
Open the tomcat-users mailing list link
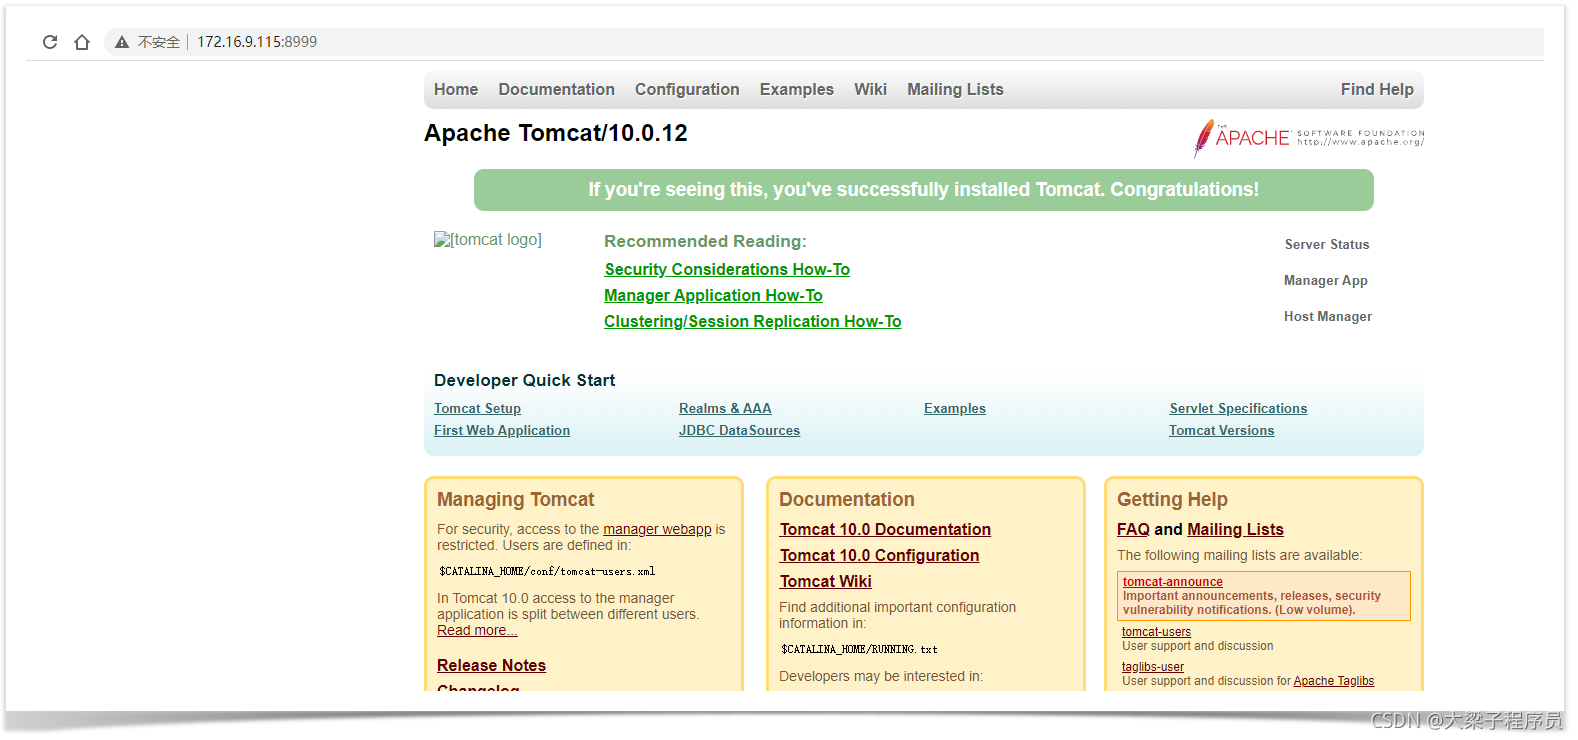[1156, 632]
